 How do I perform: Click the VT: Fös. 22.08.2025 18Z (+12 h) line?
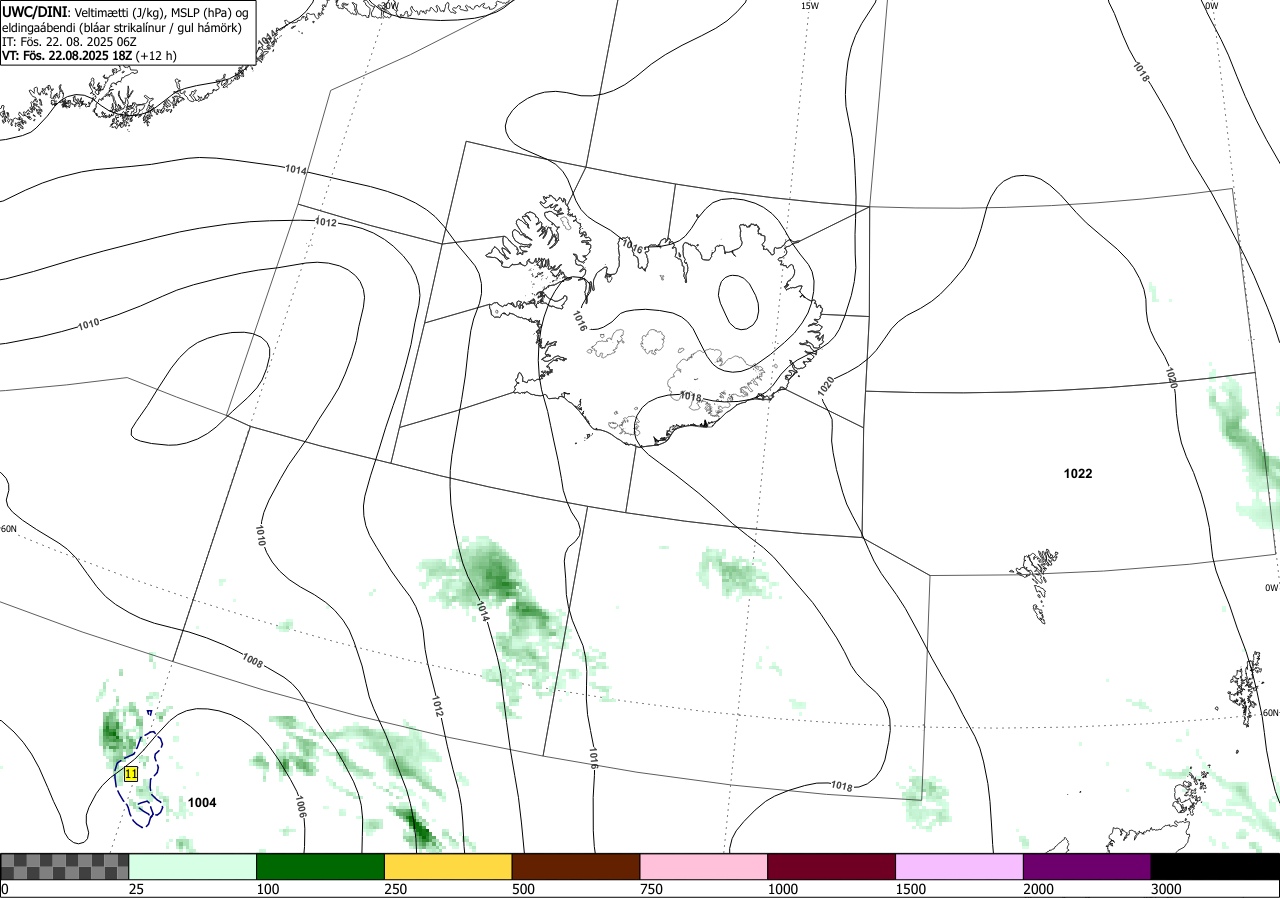click(90, 57)
